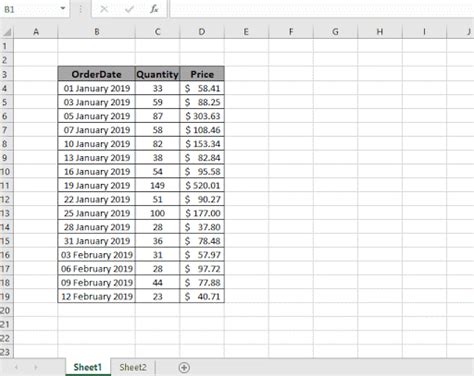Screen dimensions: 474x376
Task: Click the Insert Function fx icon
Action: pyautogui.click(x=154, y=9)
